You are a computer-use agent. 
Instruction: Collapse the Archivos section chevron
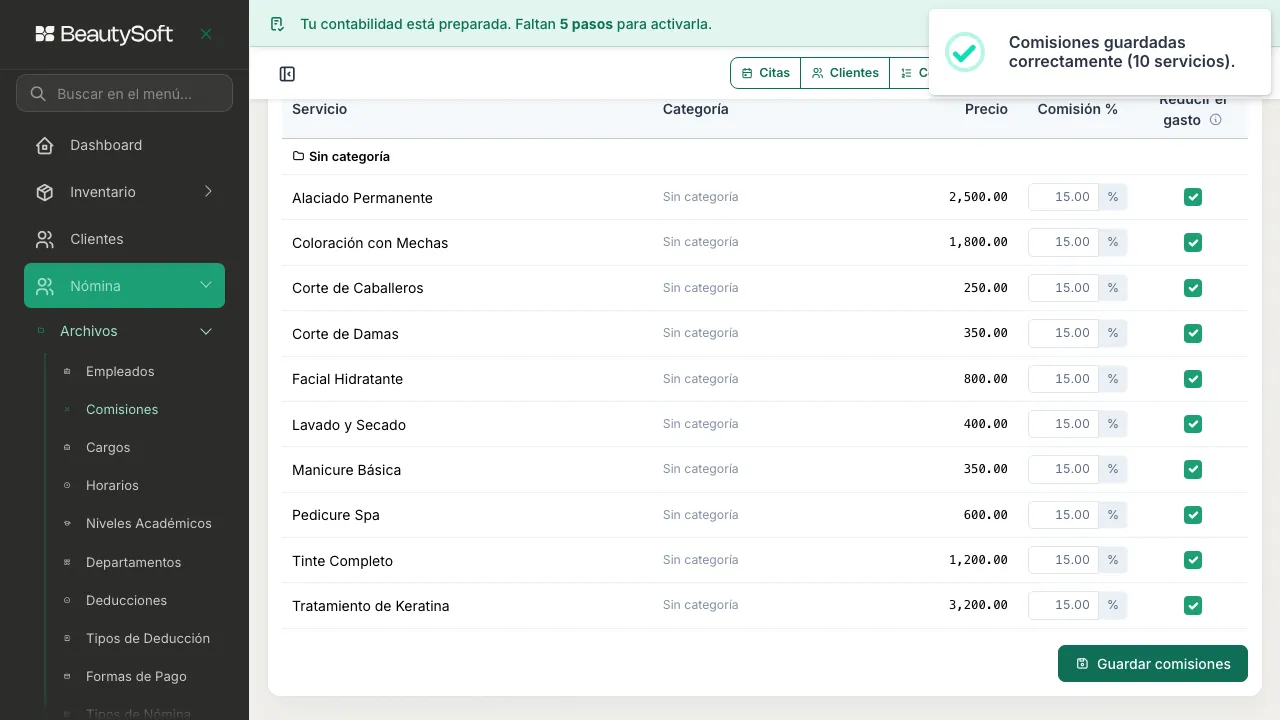point(206,331)
